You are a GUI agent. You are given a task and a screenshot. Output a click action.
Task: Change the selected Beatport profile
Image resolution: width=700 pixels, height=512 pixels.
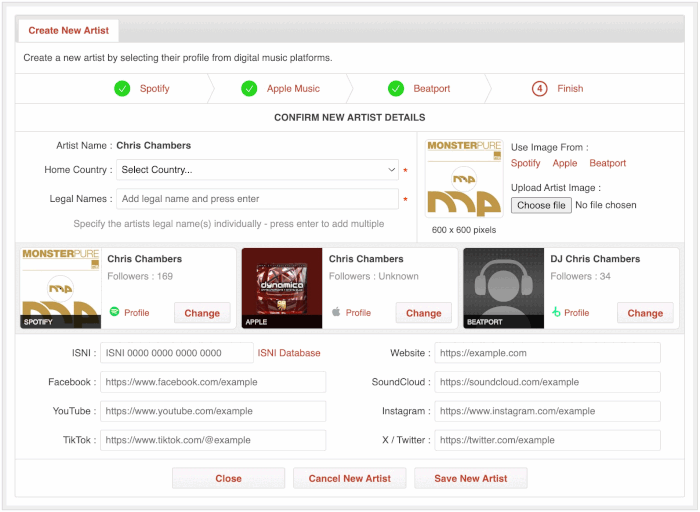(645, 313)
